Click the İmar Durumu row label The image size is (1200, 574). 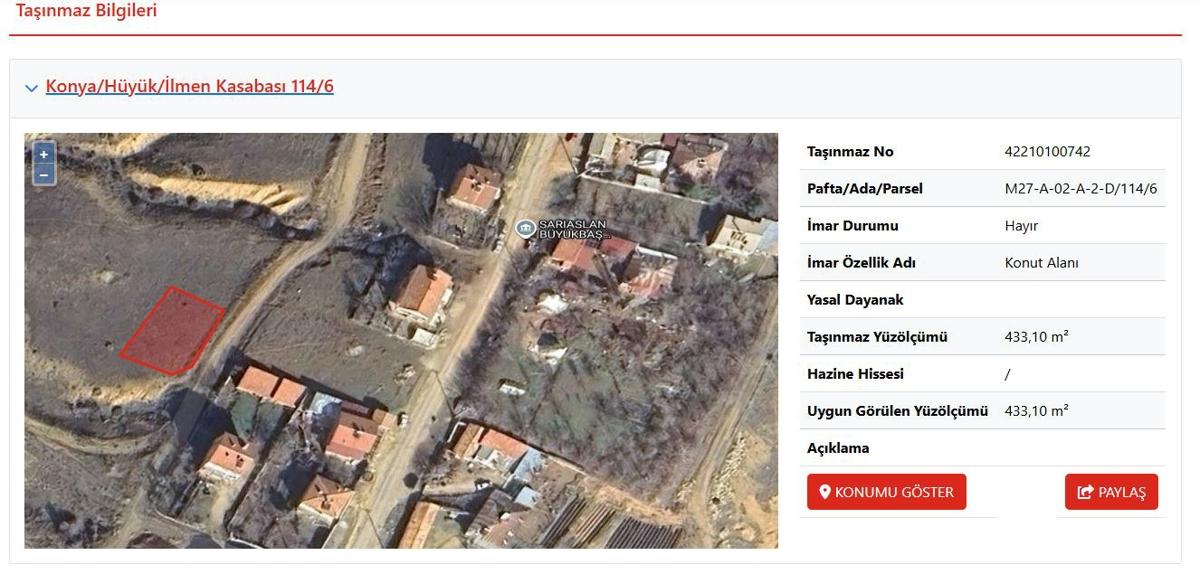tap(853, 226)
